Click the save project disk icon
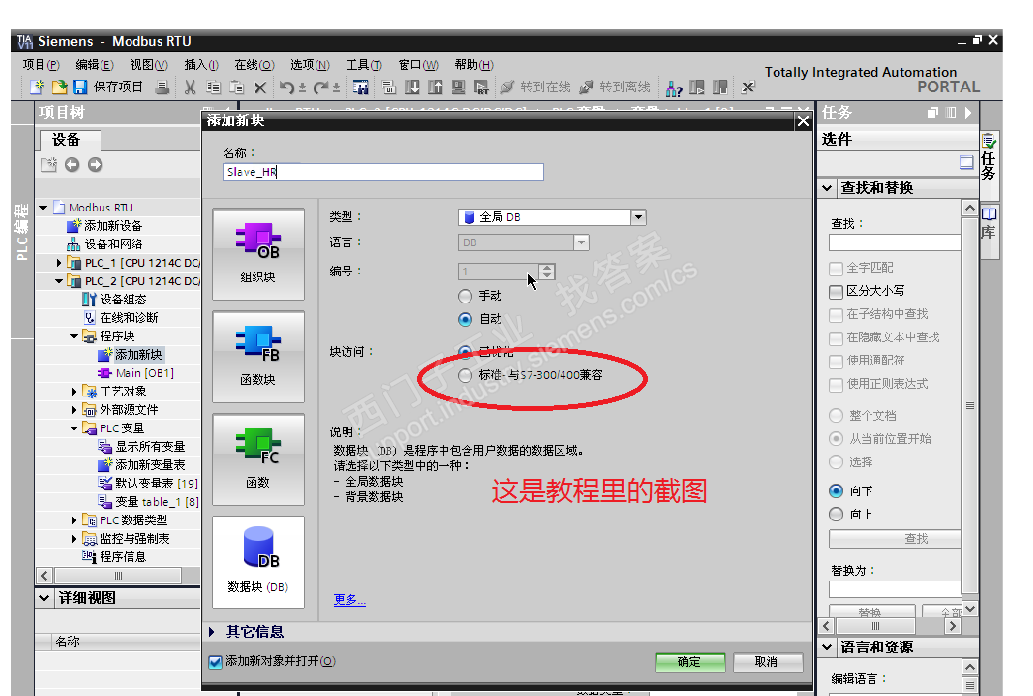 click(x=80, y=86)
